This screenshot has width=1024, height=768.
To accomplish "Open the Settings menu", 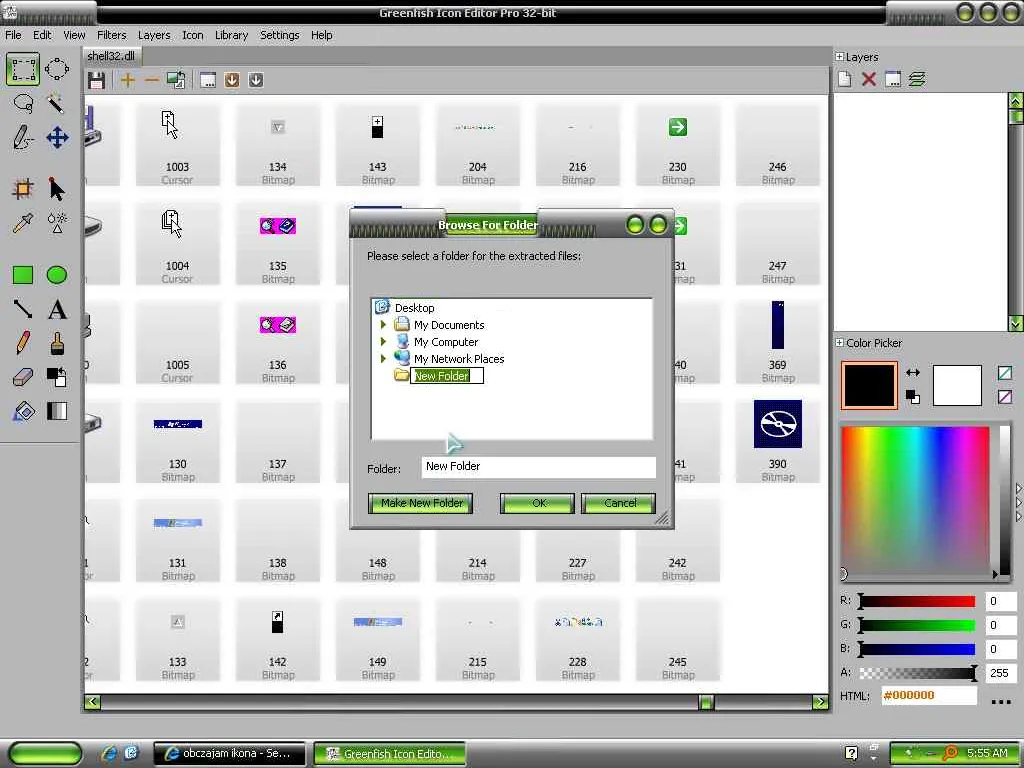I will coord(280,35).
